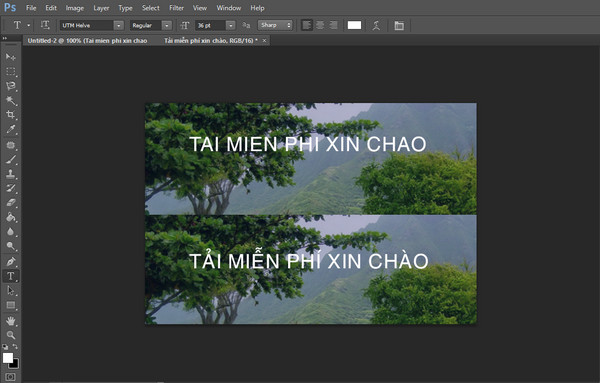The width and height of the screenshot is (600, 383).
Task: Open the File menu
Action: pos(31,8)
